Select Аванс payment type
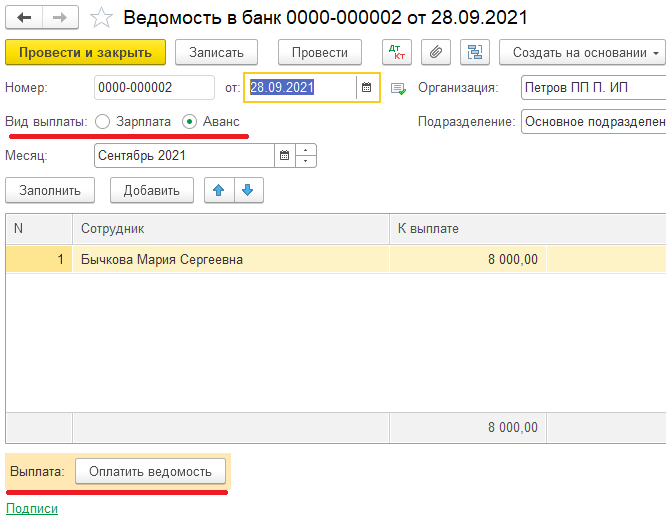The height and width of the screenshot is (523, 666). [190, 121]
